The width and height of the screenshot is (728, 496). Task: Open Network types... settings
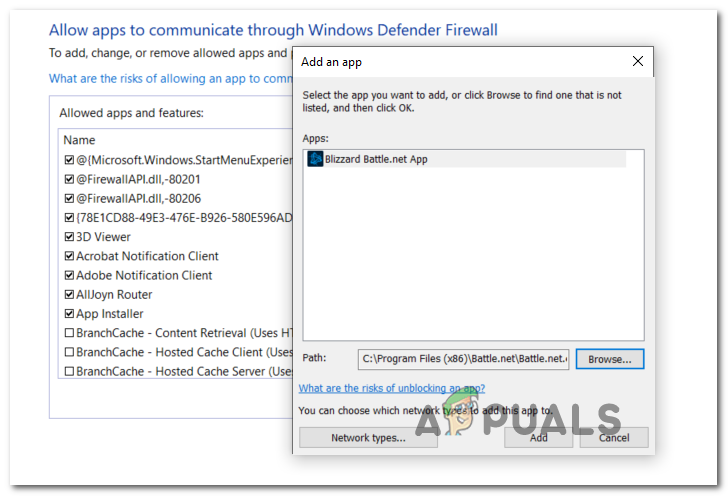click(x=354, y=437)
